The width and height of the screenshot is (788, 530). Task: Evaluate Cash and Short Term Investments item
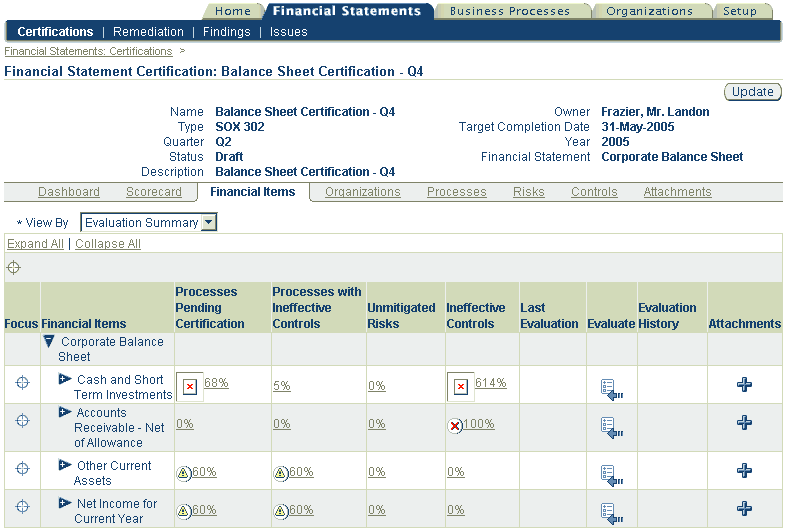pos(612,389)
